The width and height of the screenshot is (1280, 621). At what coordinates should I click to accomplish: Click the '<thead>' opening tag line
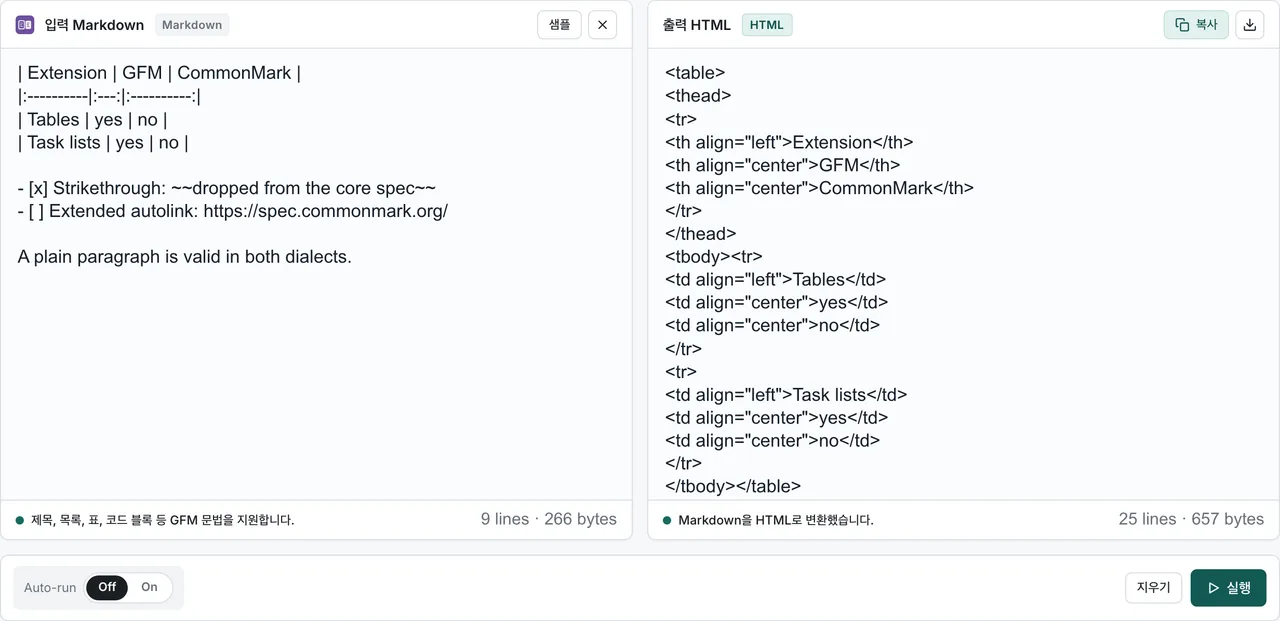pyautogui.click(x=698, y=96)
